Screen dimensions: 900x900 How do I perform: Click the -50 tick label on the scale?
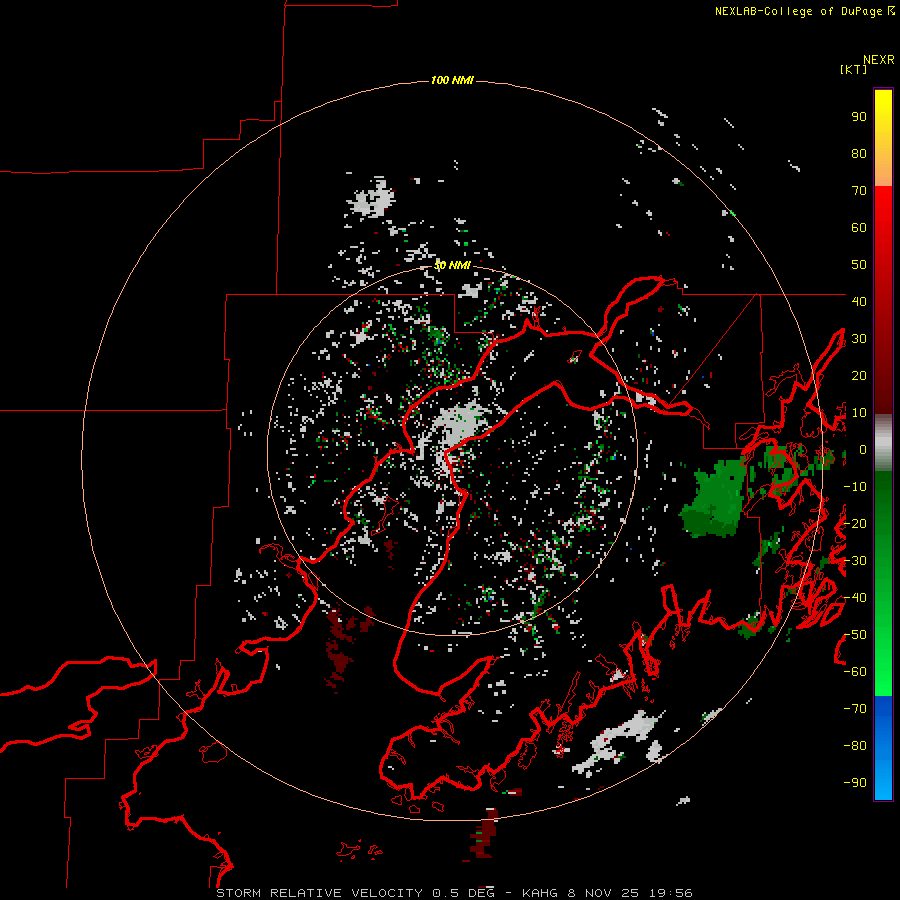(x=855, y=635)
